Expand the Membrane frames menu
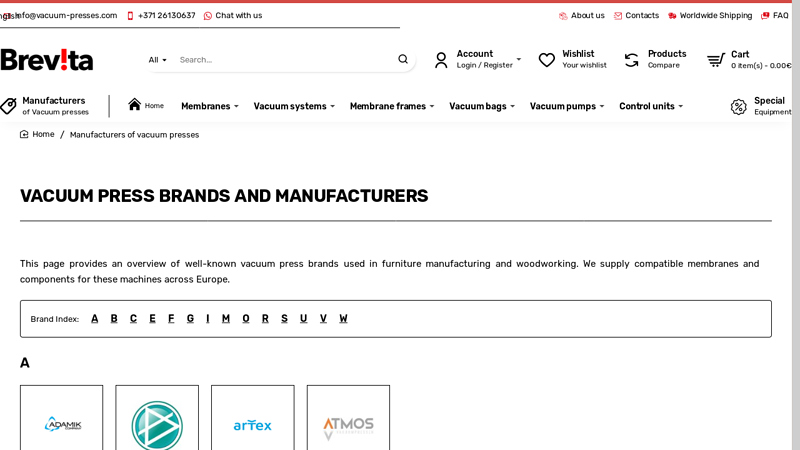 392,106
